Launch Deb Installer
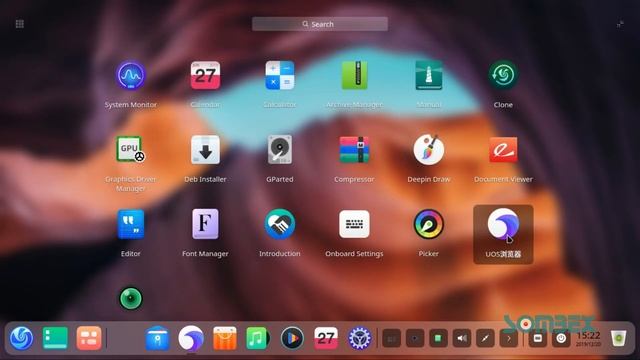Image resolution: width=640 pixels, height=360 pixels. [x=205, y=150]
